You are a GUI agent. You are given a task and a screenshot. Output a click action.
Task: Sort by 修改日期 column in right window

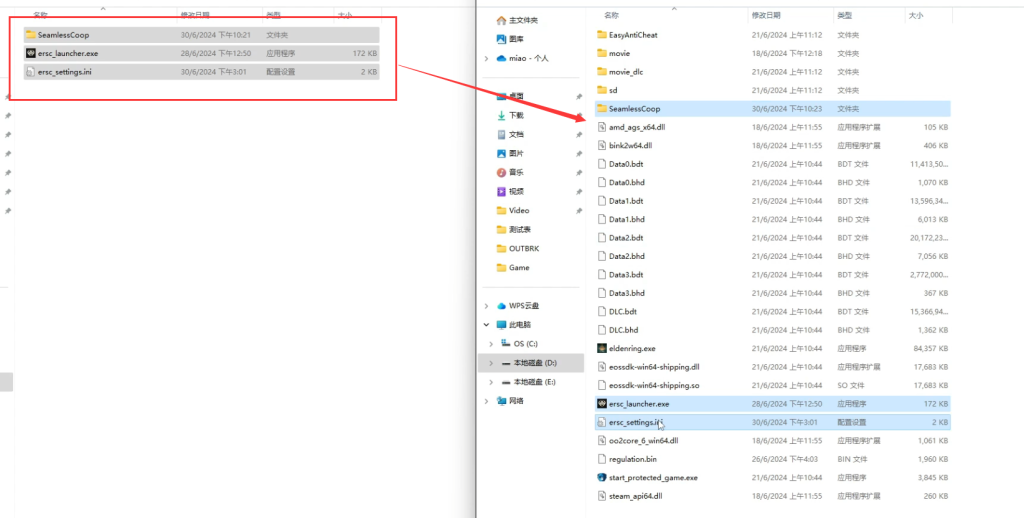(765, 16)
